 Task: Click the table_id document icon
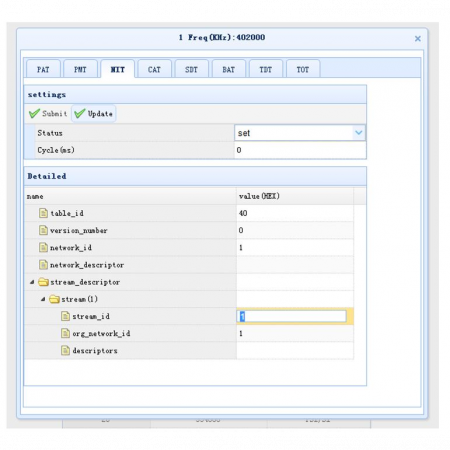coord(43,213)
